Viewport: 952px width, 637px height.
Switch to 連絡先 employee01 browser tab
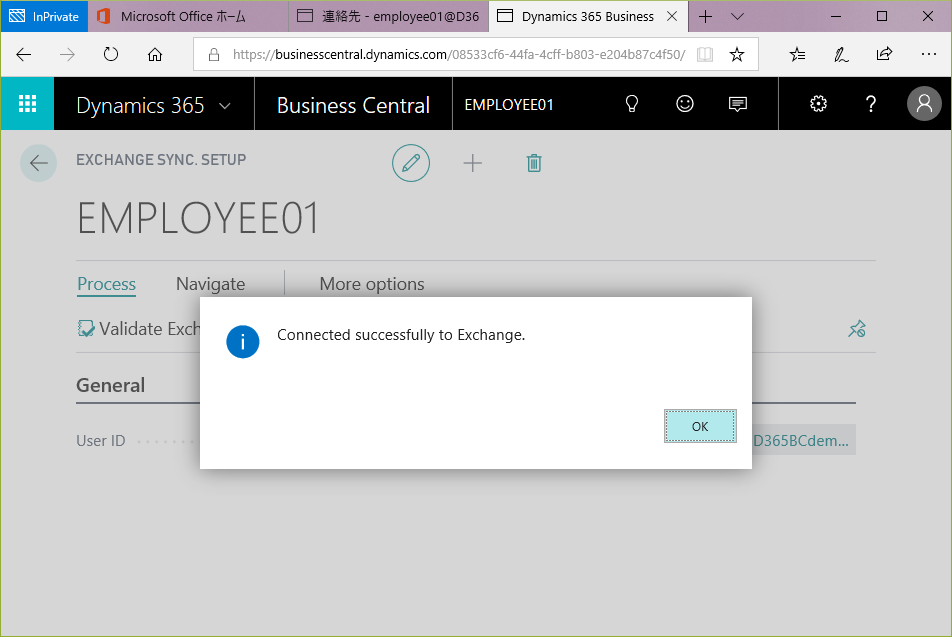pyautogui.click(x=389, y=16)
